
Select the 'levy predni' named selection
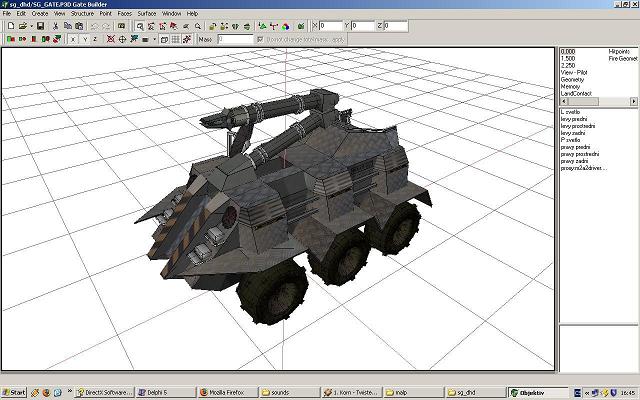pyautogui.click(x=574, y=119)
